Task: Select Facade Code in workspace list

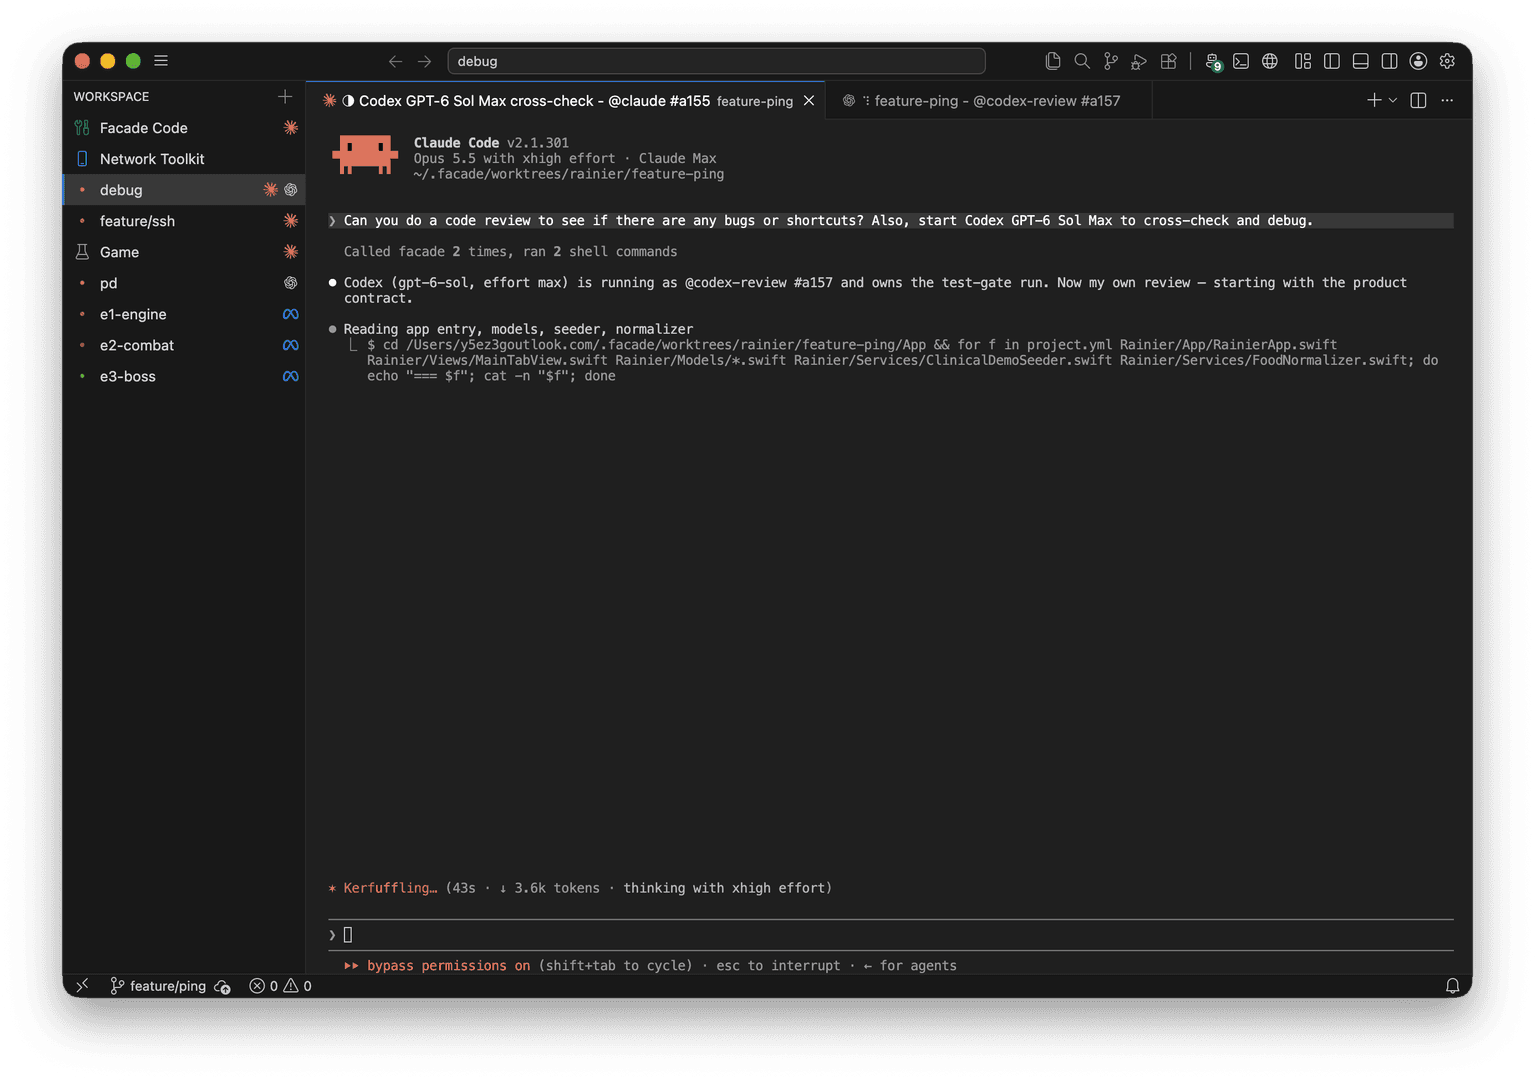Action: (x=184, y=128)
